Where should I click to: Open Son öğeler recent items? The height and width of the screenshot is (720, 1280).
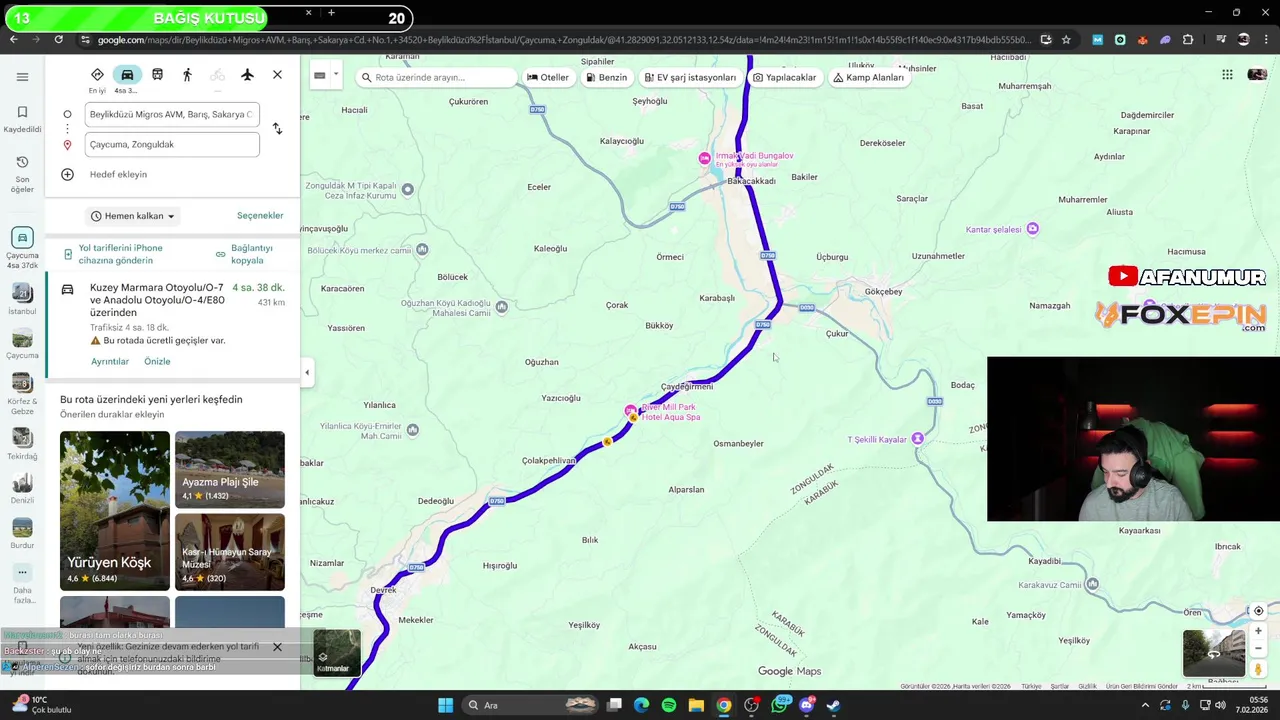click(x=22, y=174)
